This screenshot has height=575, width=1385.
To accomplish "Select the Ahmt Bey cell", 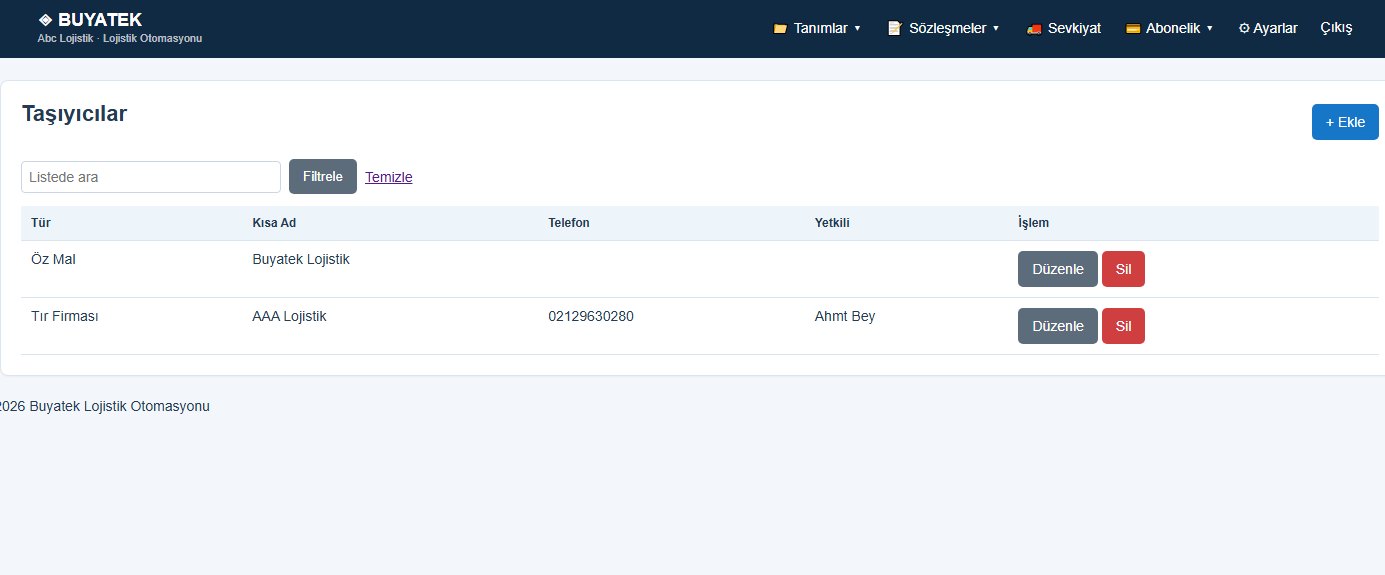I will [x=845, y=316].
